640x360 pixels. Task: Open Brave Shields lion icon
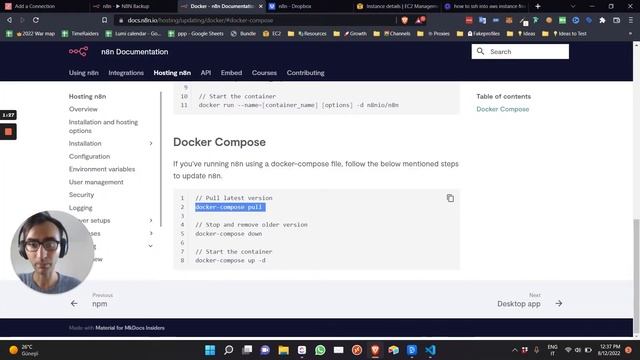click(405, 20)
